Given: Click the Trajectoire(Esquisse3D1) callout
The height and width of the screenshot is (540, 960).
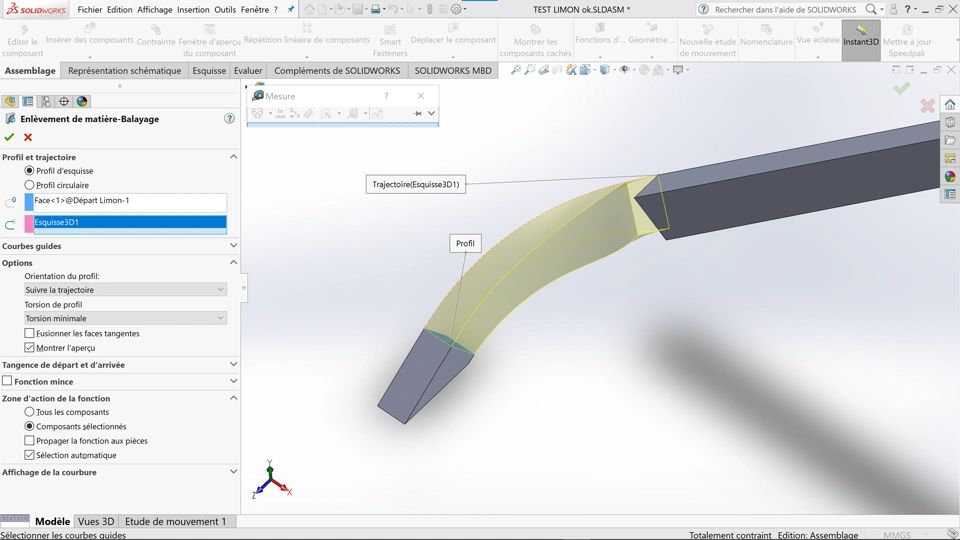Looking at the screenshot, I should (416, 184).
